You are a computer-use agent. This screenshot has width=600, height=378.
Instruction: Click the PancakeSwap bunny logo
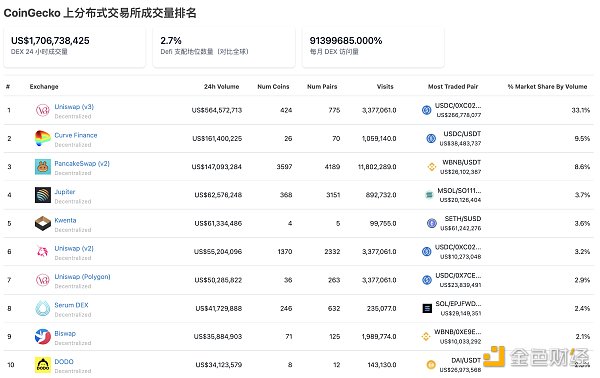(42, 167)
